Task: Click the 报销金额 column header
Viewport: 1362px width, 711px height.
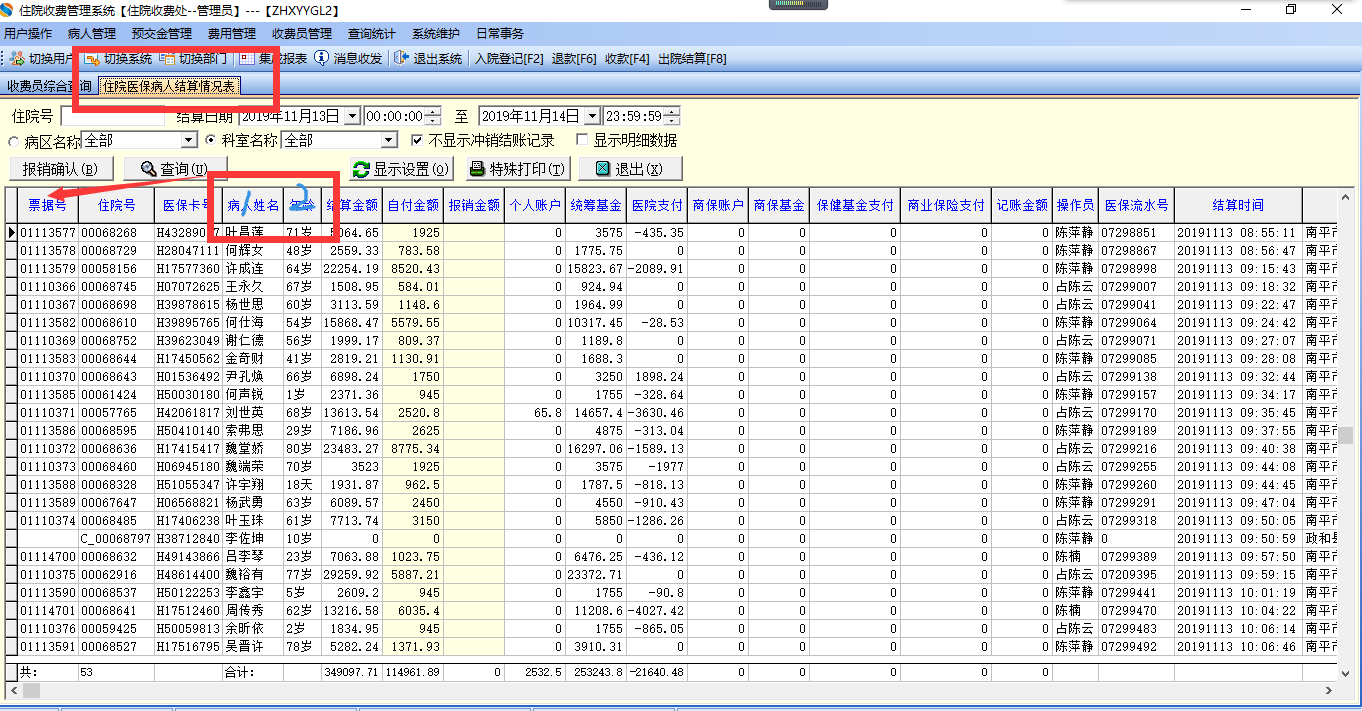Action: (473, 205)
